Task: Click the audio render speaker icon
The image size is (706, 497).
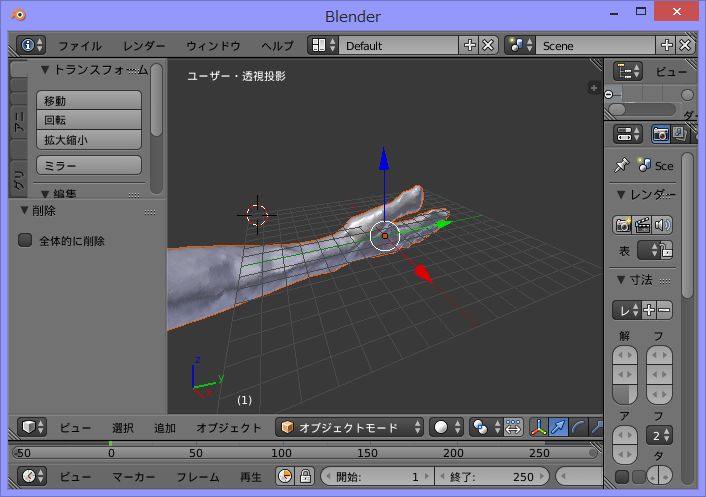Action: click(662, 225)
